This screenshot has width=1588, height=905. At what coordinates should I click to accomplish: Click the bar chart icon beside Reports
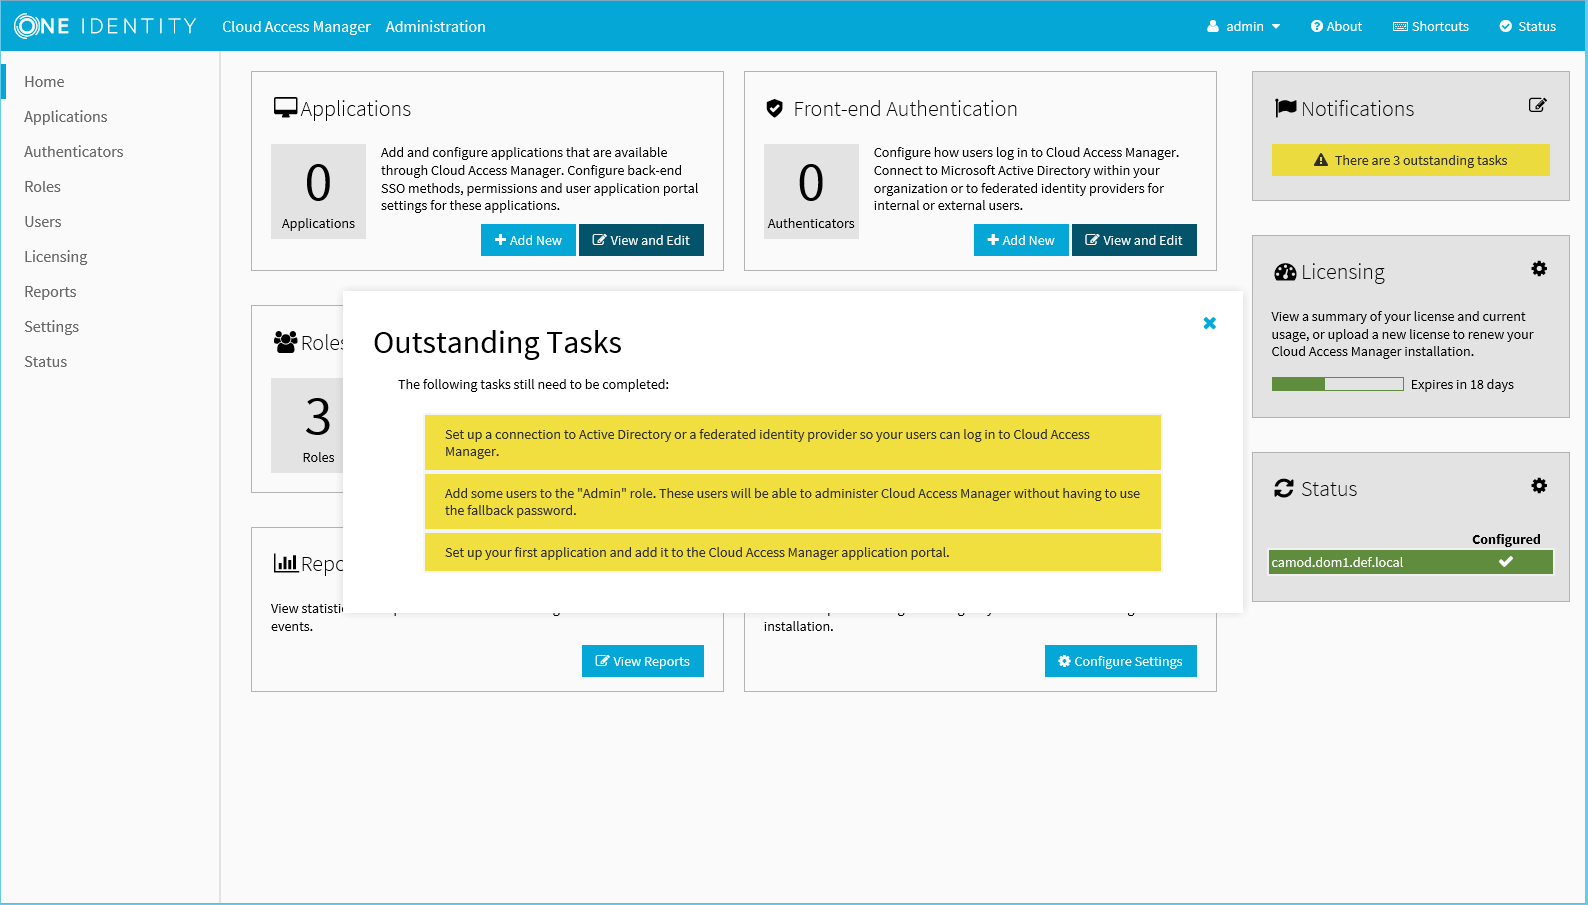285,563
